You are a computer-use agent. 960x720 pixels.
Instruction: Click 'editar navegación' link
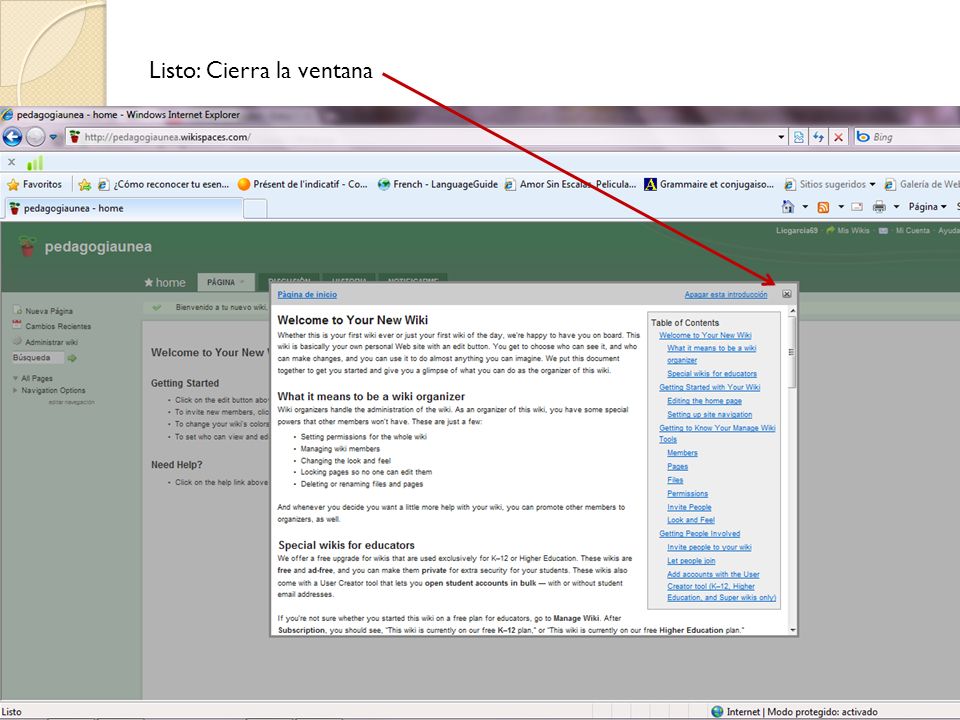click(72, 402)
